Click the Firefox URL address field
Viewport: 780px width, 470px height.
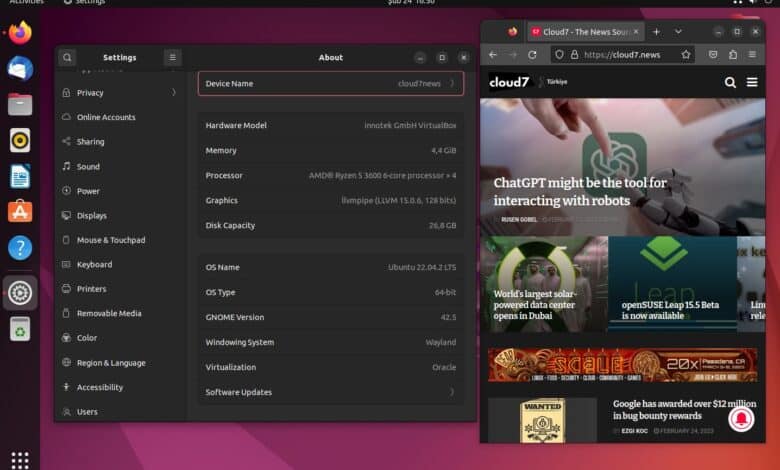click(x=623, y=55)
